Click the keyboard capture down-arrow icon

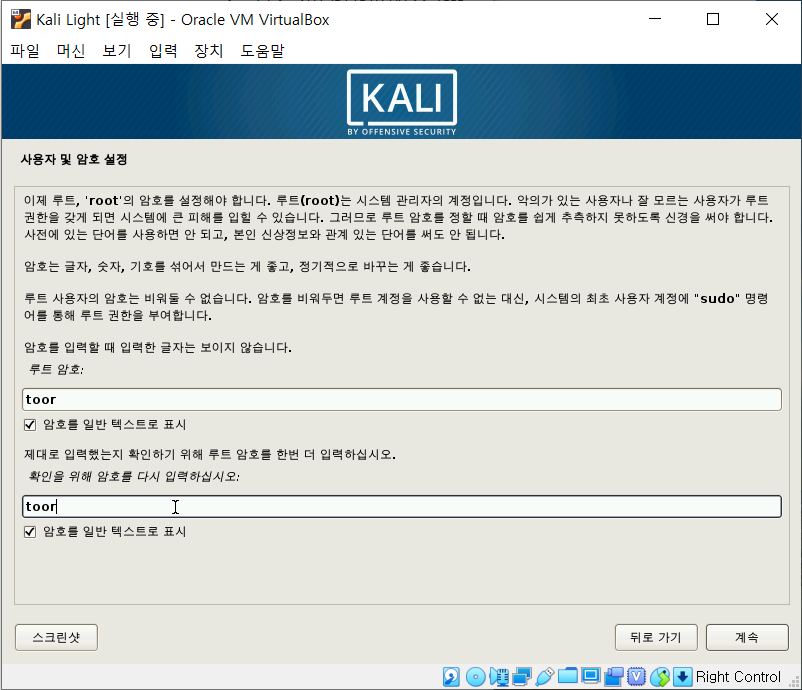682,677
